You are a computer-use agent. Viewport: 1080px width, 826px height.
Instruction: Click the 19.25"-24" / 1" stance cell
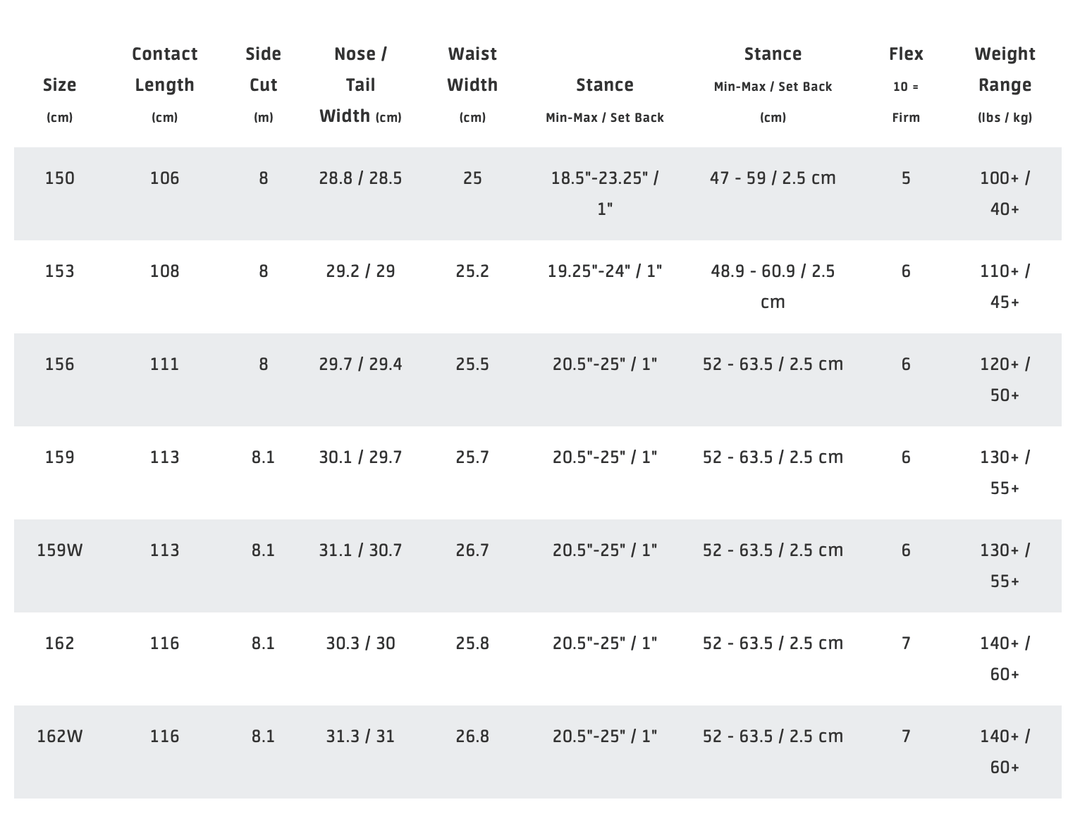[x=605, y=271]
